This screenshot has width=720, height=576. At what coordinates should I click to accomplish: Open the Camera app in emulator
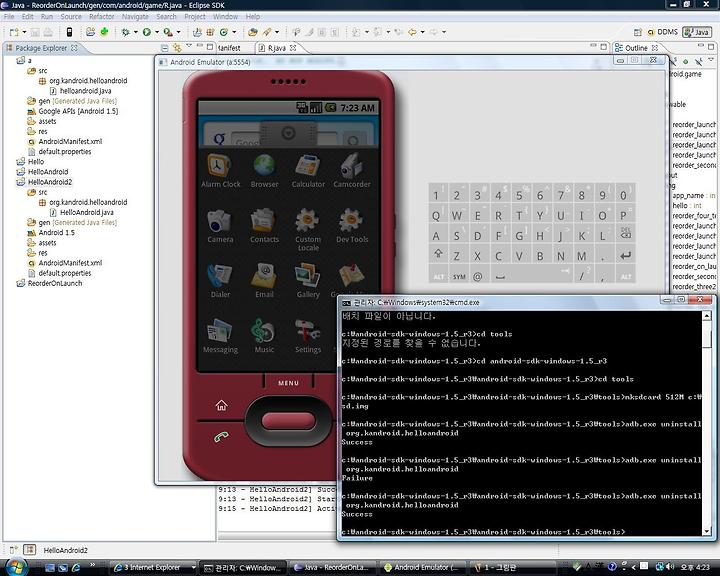point(220,226)
